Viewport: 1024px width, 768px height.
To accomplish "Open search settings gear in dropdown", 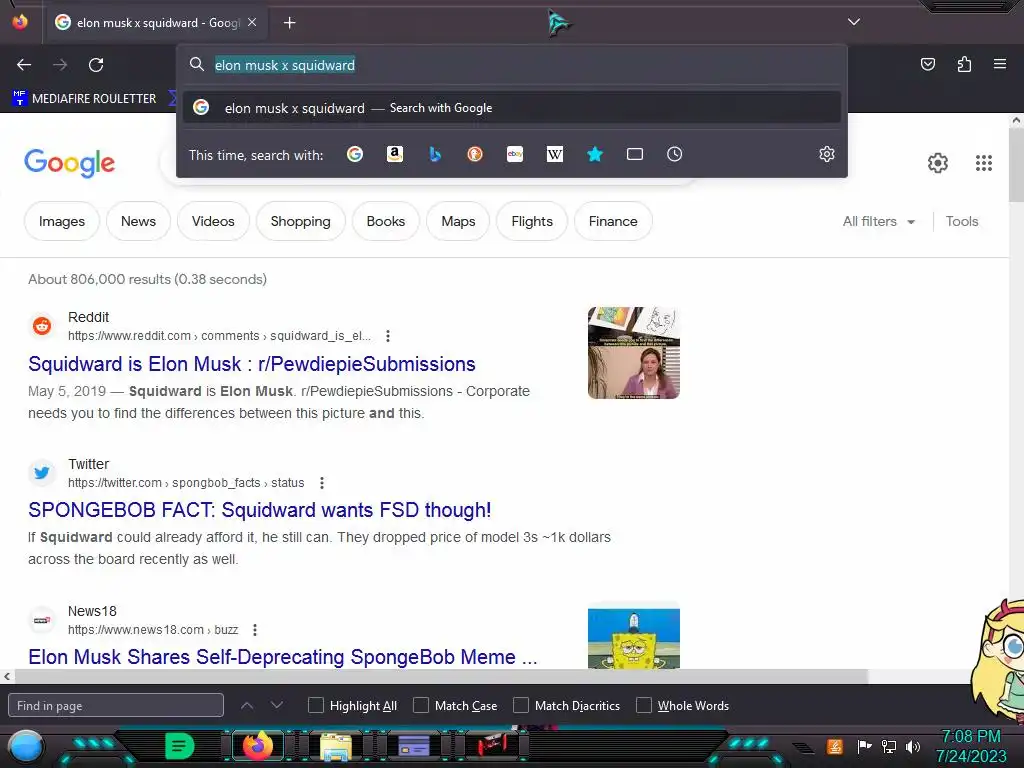I will [827, 154].
